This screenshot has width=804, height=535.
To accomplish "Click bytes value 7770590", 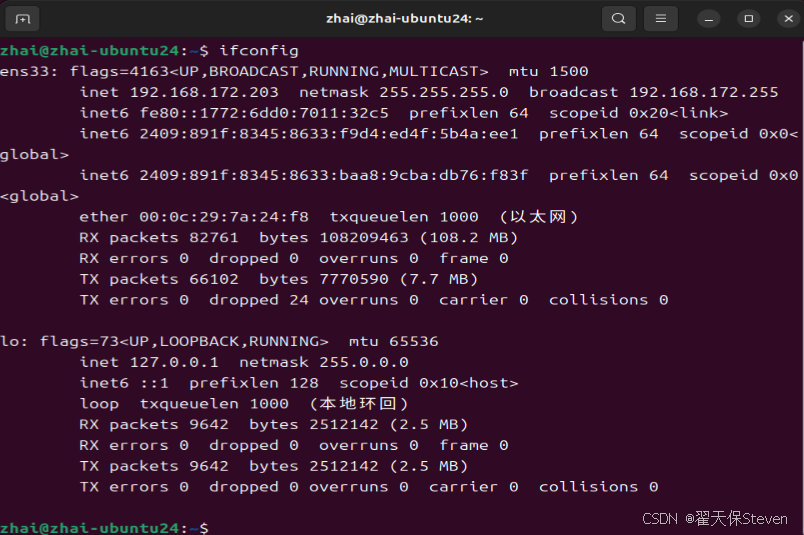I will click(x=354, y=279).
